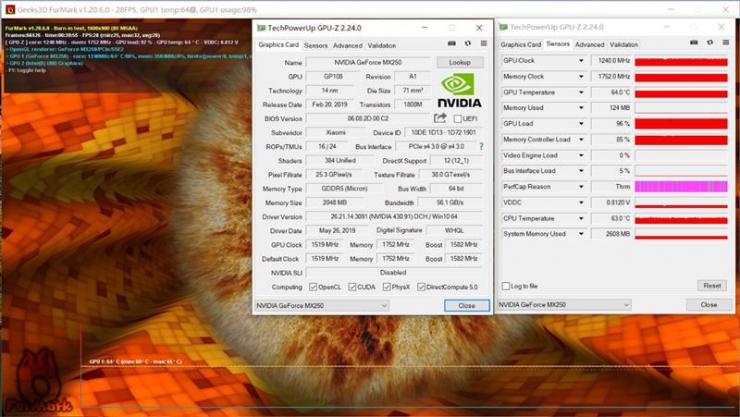Click the Lookup button
The height and width of the screenshot is (417, 740).
coord(460,62)
